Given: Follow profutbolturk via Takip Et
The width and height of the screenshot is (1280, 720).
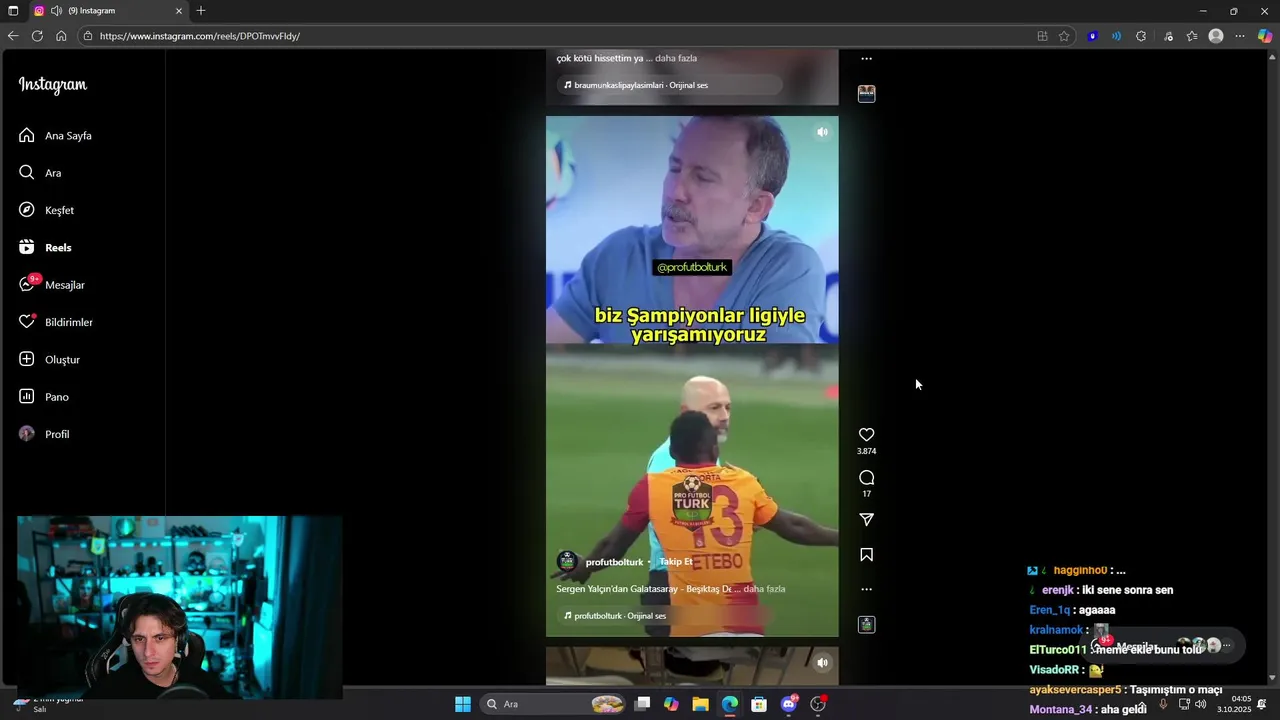Looking at the screenshot, I should 675,562.
